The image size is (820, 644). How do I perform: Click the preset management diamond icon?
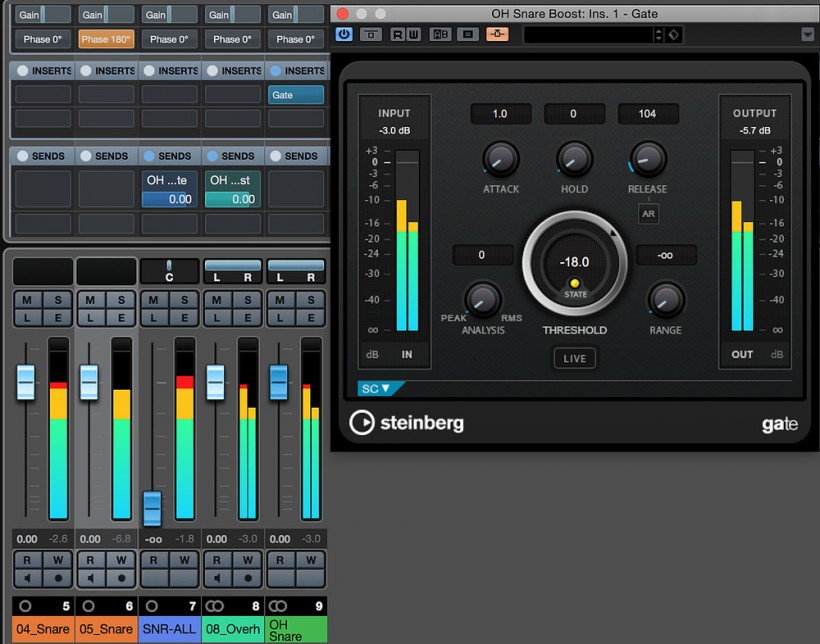(674, 35)
